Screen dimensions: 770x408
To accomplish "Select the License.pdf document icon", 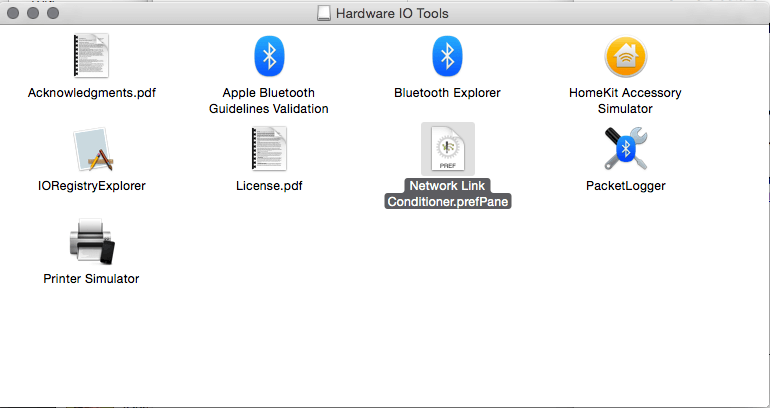I will 269,149.
